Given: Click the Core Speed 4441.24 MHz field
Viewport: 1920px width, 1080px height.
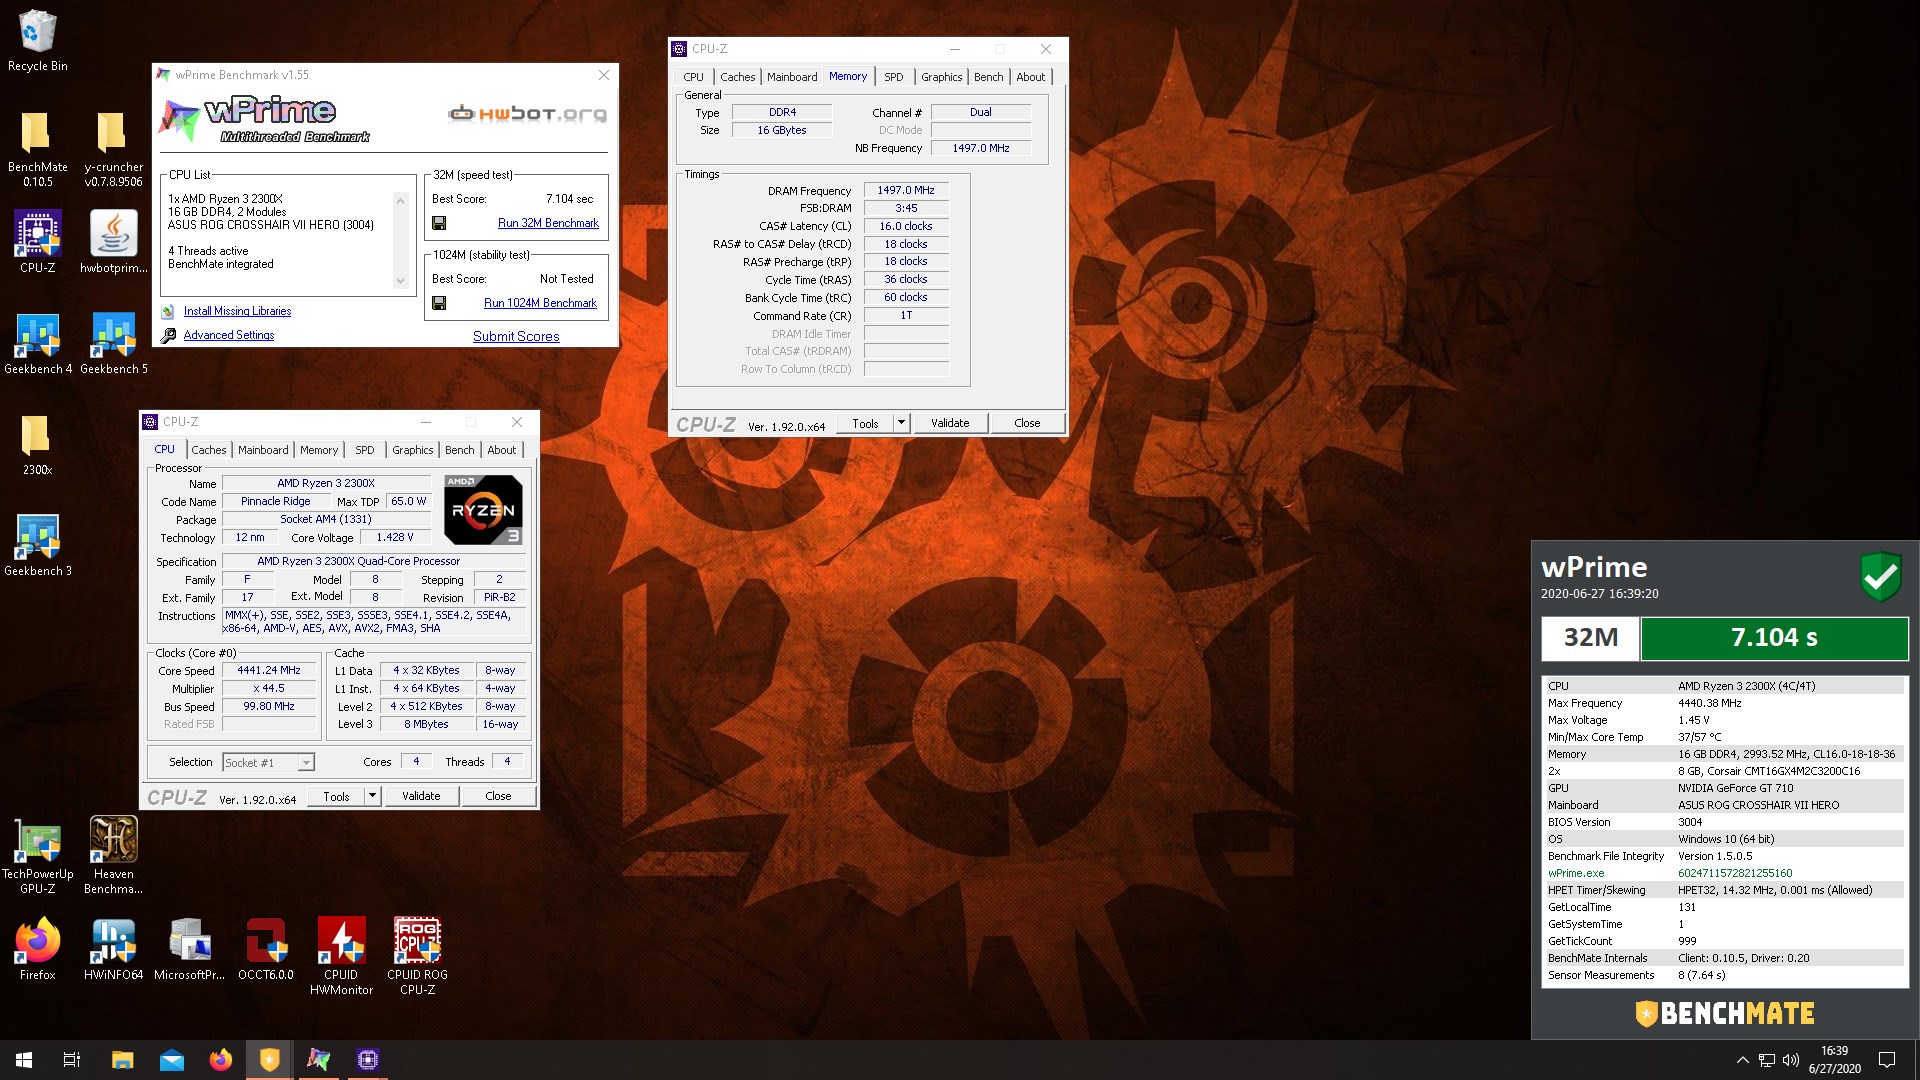Looking at the screenshot, I should tap(269, 671).
